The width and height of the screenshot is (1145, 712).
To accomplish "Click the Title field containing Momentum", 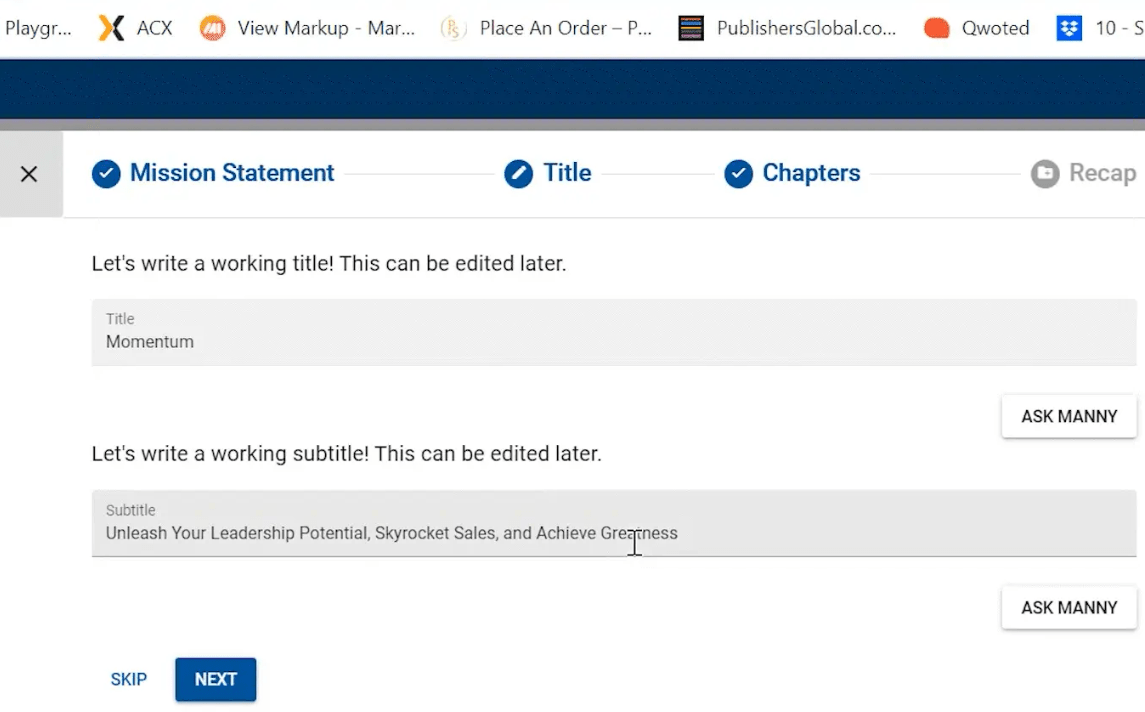I will (x=613, y=332).
